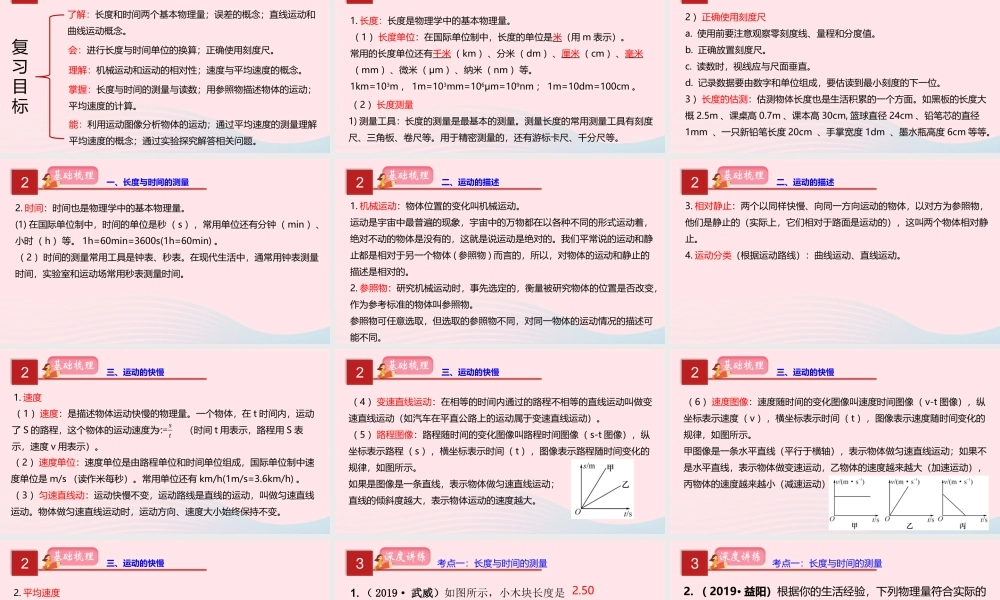1000x600 pixels.
Task: Select the slide with 3. 相对静止
Action: coord(835,251)
